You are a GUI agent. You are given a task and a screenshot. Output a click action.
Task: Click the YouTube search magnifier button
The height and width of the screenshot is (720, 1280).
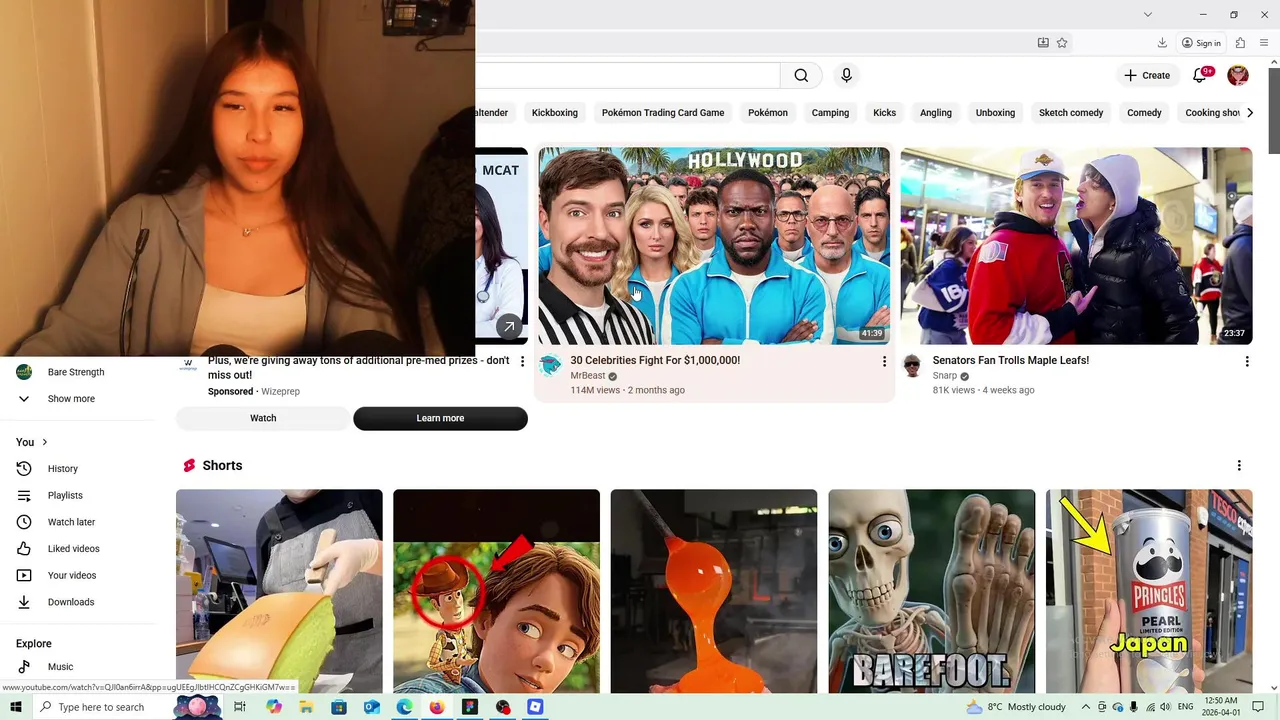click(801, 76)
